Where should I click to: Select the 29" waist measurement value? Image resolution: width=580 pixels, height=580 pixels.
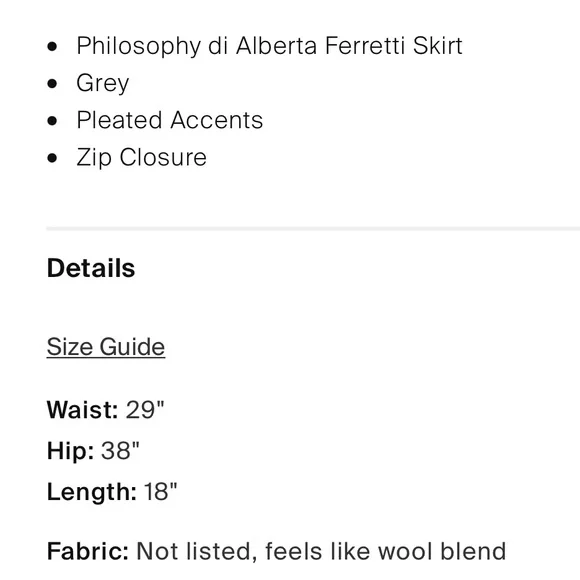tap(145, 409)
